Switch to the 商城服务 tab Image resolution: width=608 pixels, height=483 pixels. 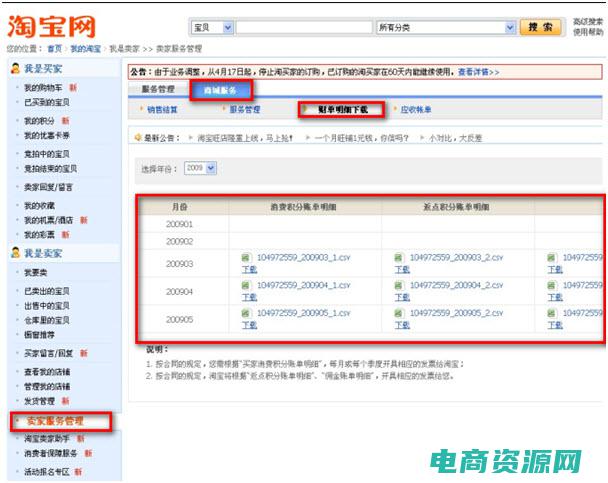(221, 90)
